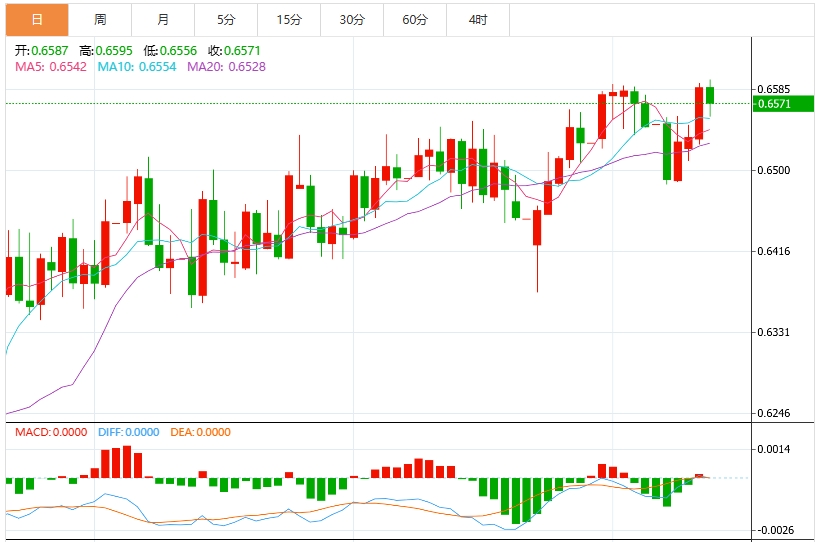Click the 0.6500 price axis label
This screenshot has width=824, height=542.
click(x=774, y=170)
